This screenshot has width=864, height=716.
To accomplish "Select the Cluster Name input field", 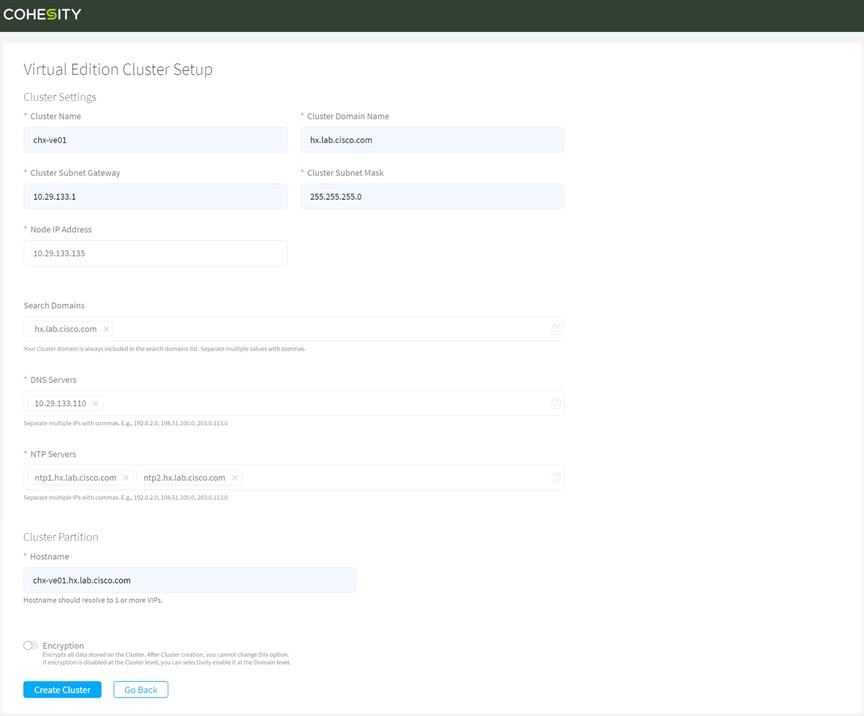I will pyautogui.click(x=155, y=139).
